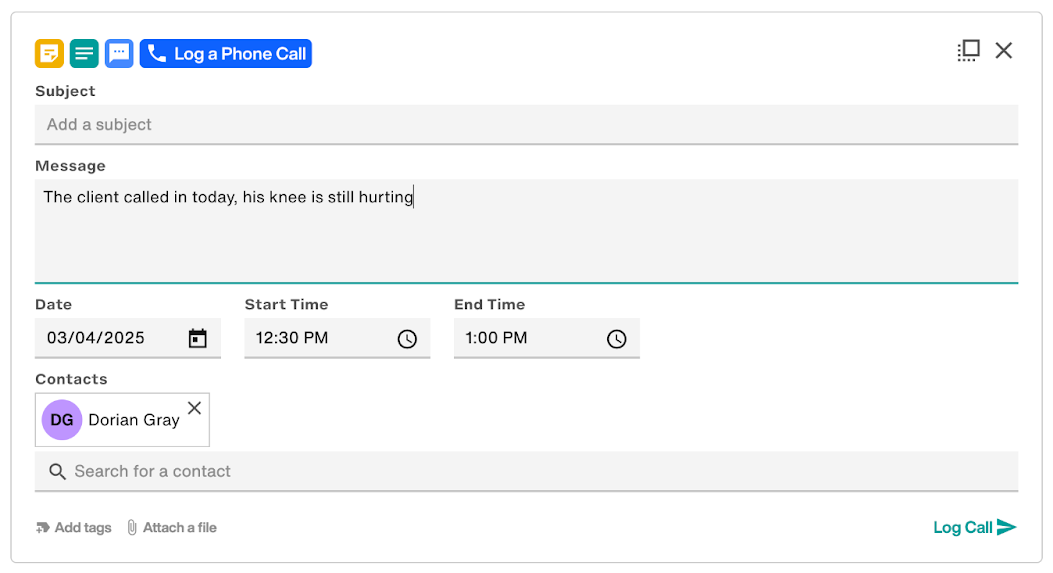This screenshot has height=573, width=1053.
Task: Click the Log Call button
Action: 974,527
